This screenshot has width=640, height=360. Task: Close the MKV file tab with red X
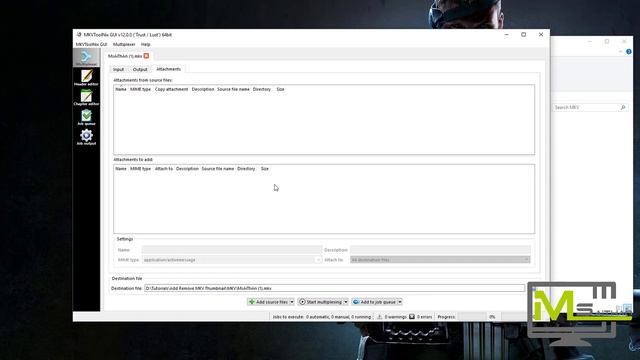pyautogui.click(x=146, y=56)
